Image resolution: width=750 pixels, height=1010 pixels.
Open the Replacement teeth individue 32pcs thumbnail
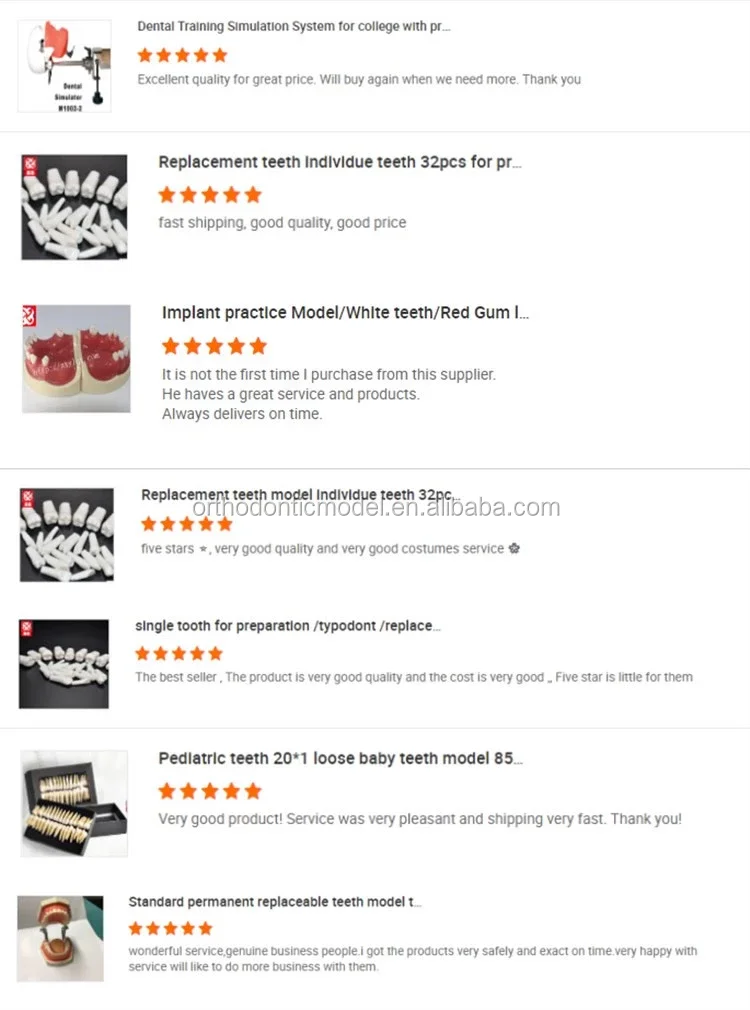74,207
